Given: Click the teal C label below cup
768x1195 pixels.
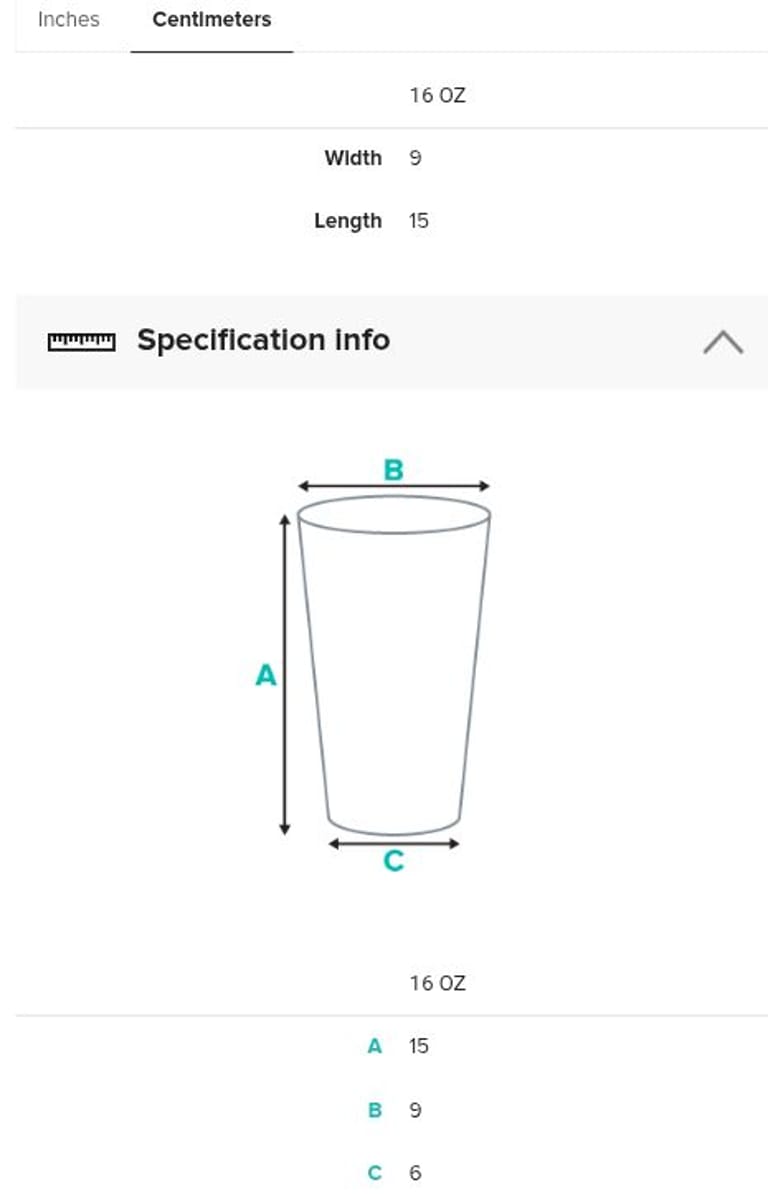Looking at the screenshot, I should tap(394, 861).
